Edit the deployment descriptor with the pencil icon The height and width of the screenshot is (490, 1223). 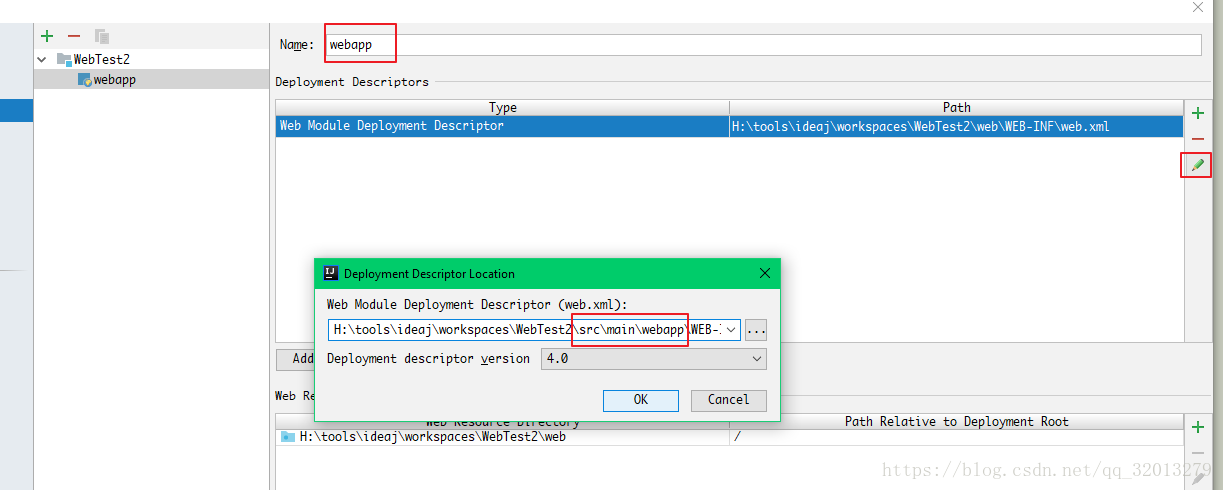[1198, 164]
